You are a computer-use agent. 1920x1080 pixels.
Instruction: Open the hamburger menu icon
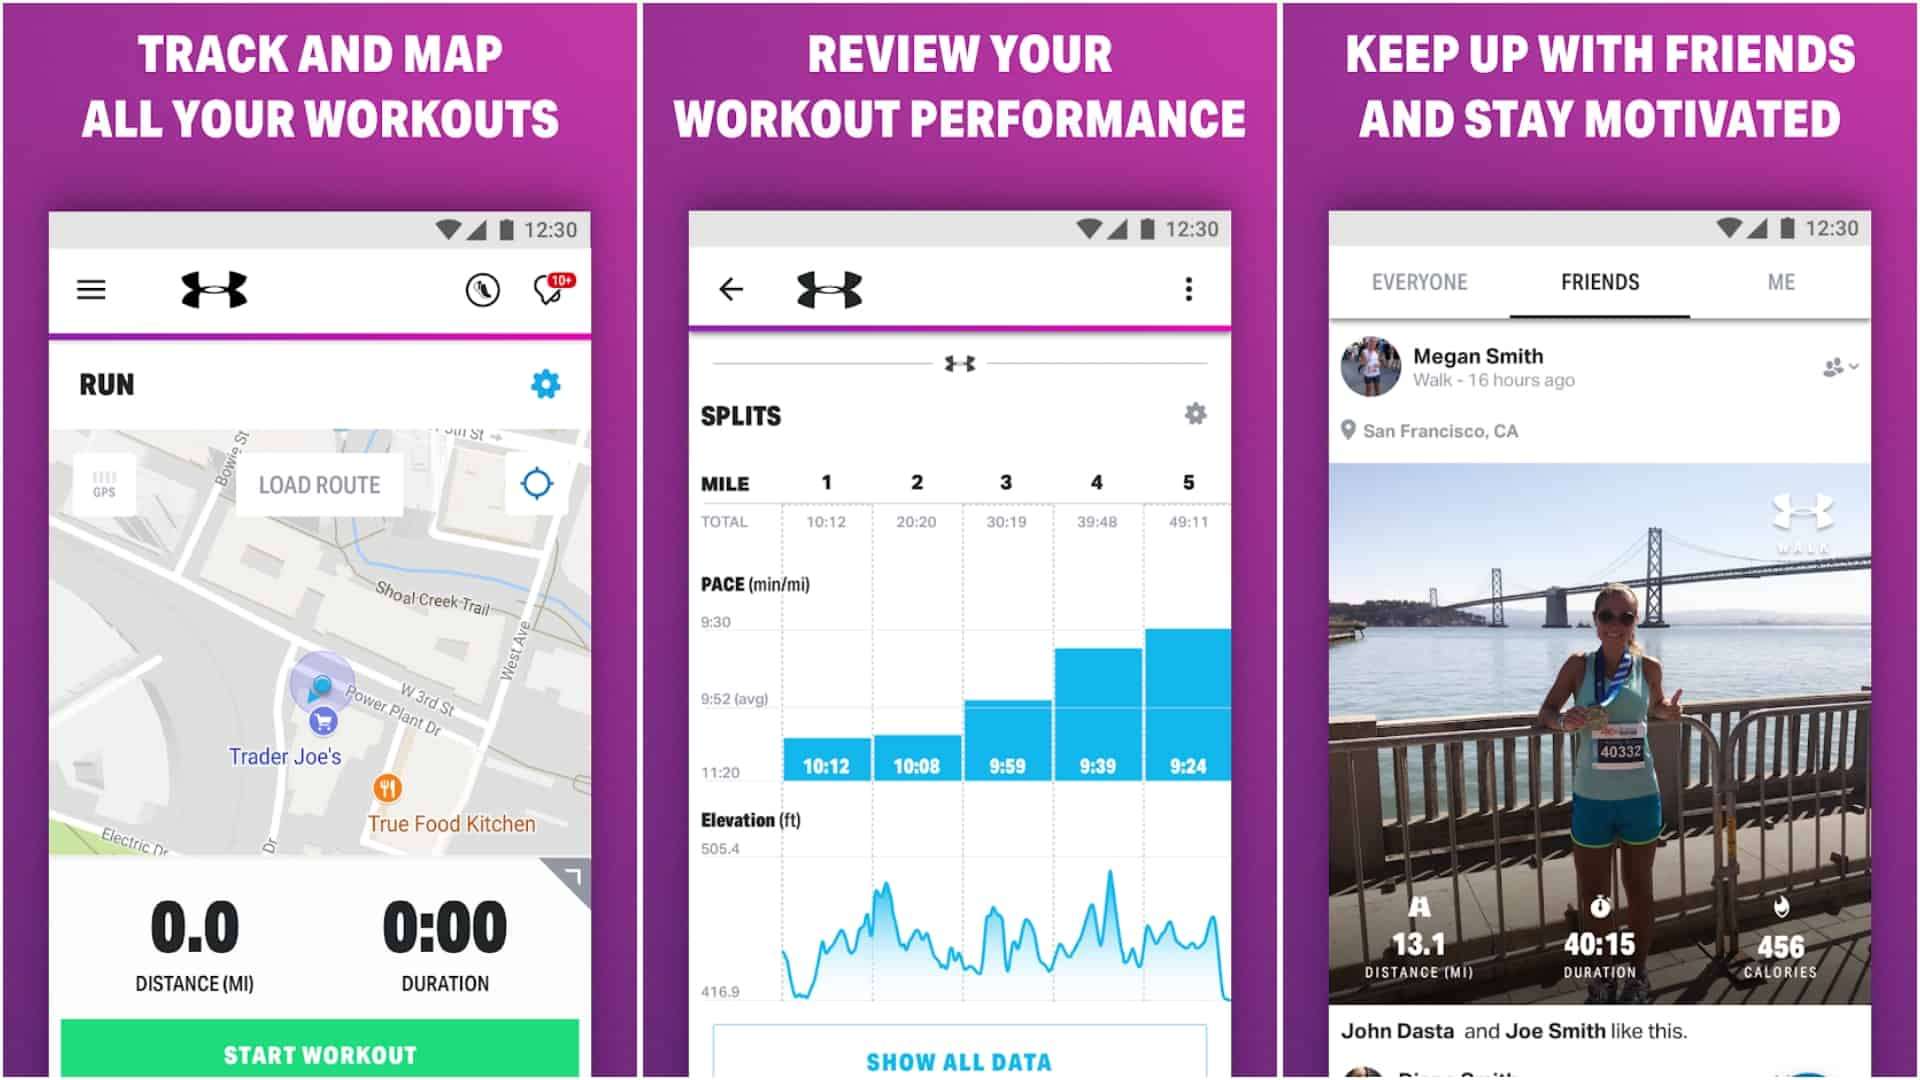pyautogui.click(x=91, y=290)
